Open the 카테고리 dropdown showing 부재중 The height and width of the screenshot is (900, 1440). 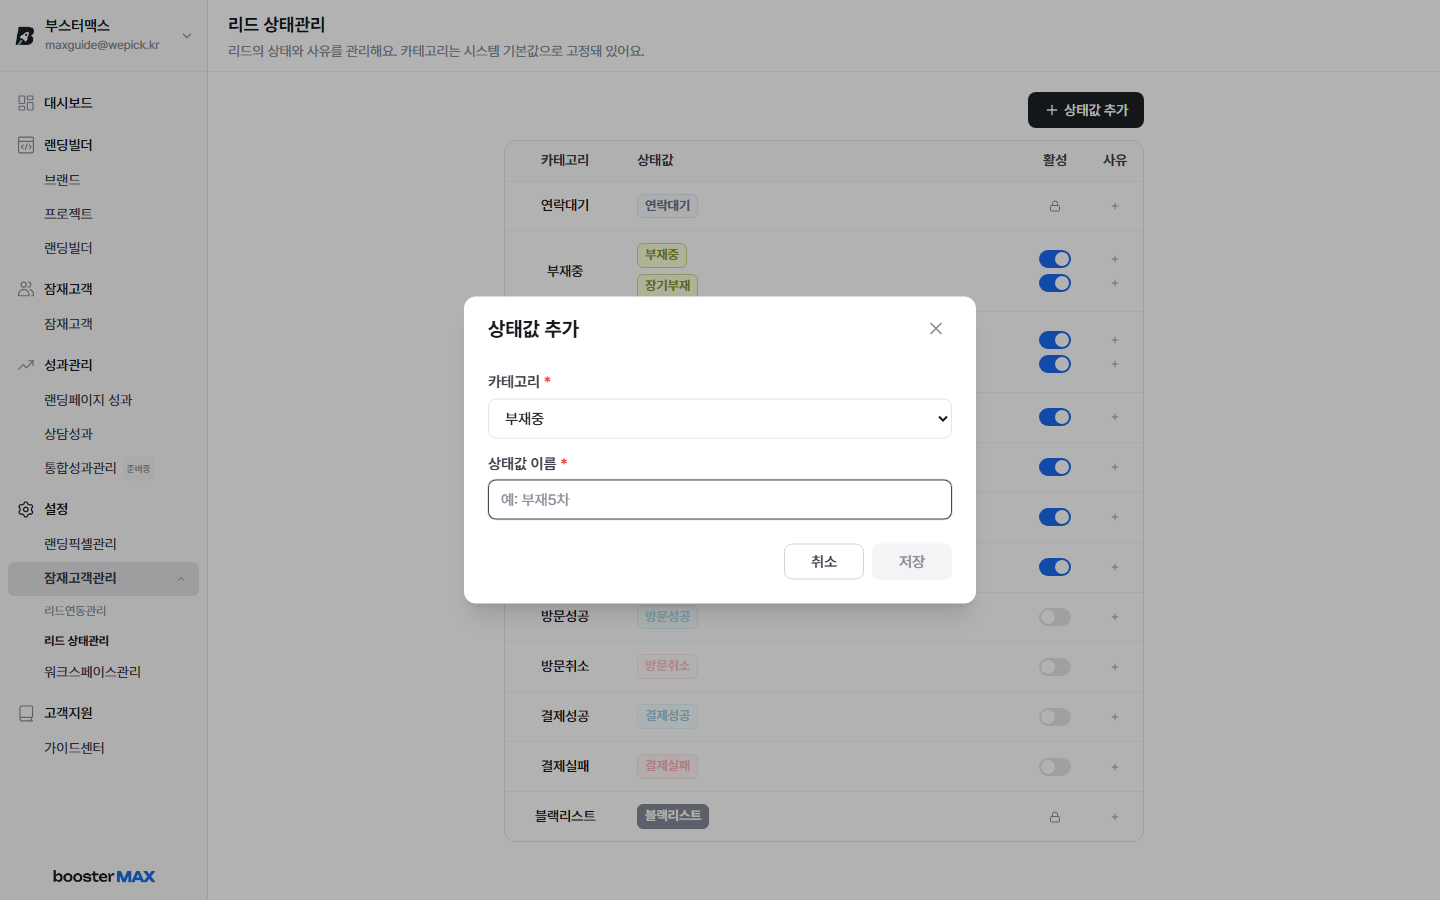pyautogui.click(x=720, y=419)
